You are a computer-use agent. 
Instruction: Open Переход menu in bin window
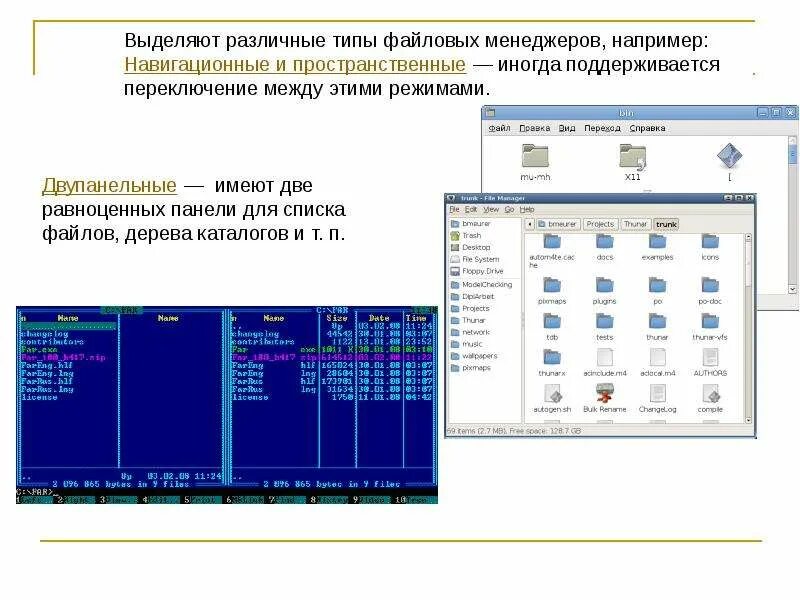click(x=603, y=128)
